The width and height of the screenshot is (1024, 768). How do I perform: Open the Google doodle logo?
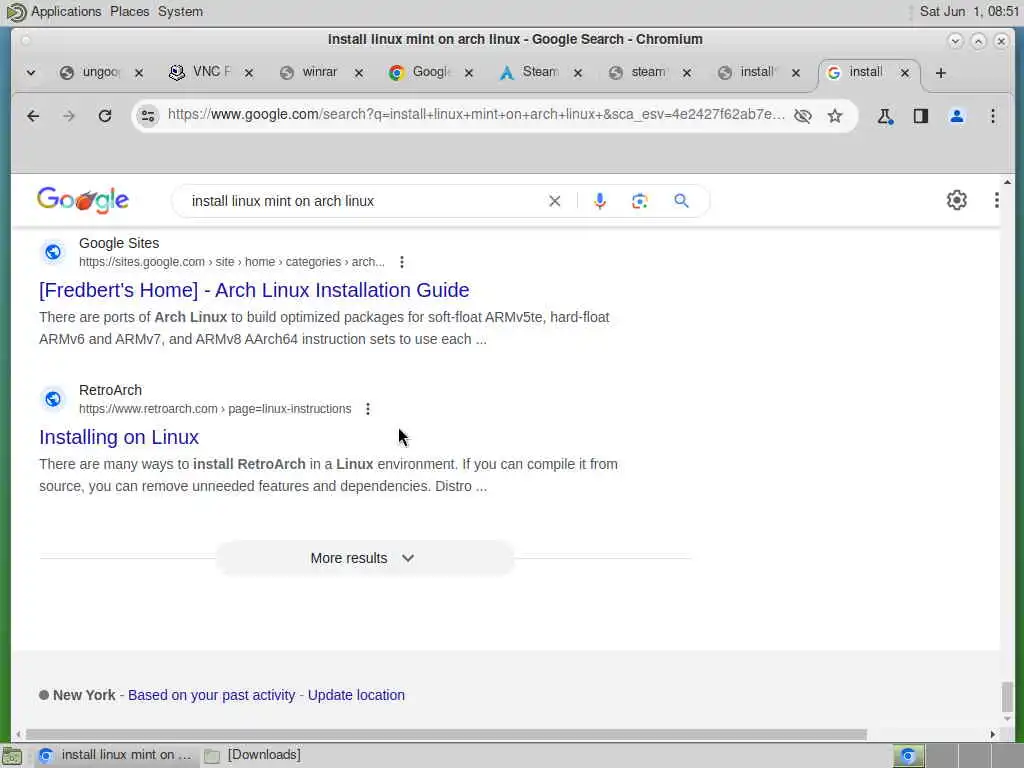(x=83, y=200)
